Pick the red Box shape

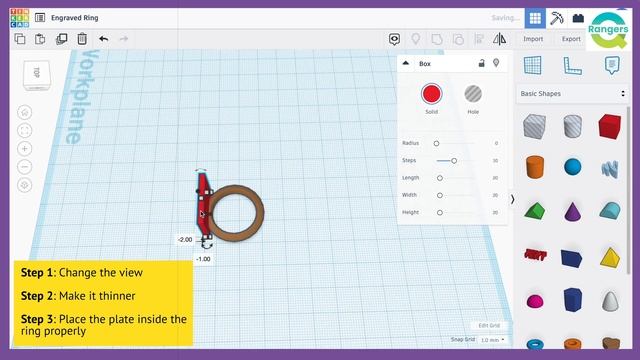[x=610, y=127]
